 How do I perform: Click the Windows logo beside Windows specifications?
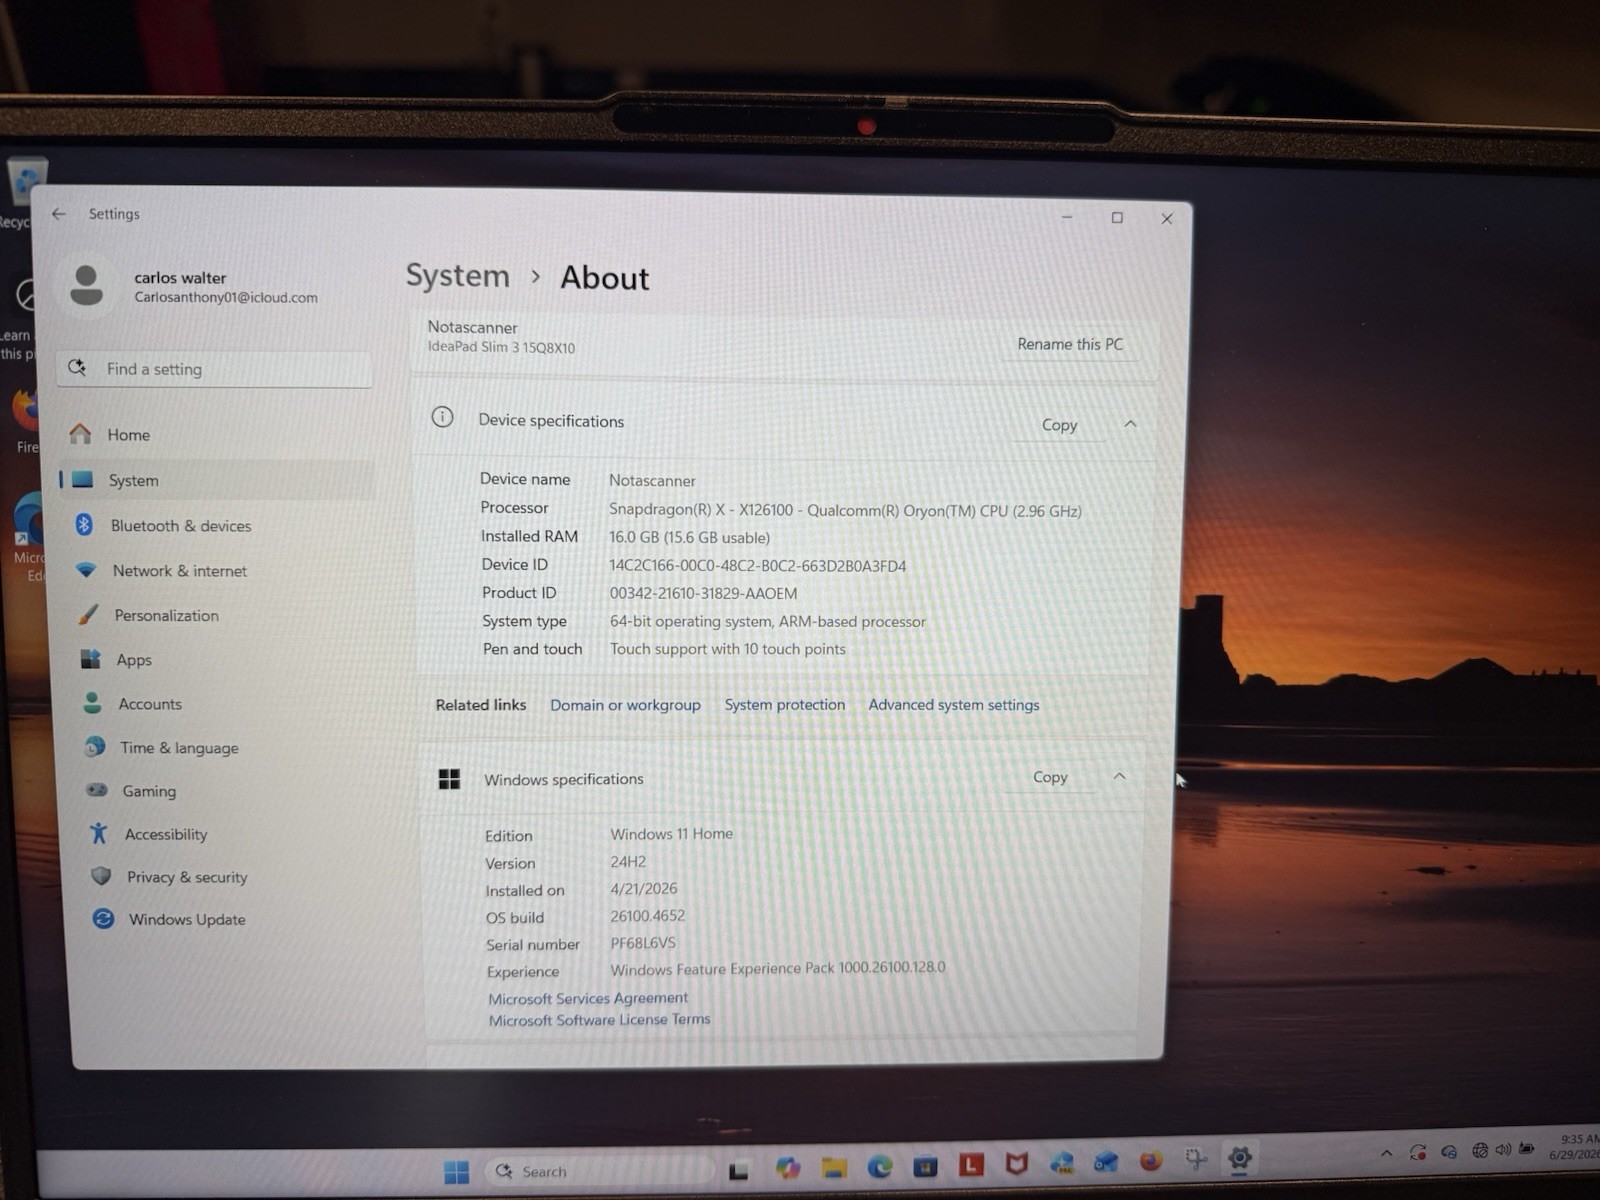coord(450,779)
